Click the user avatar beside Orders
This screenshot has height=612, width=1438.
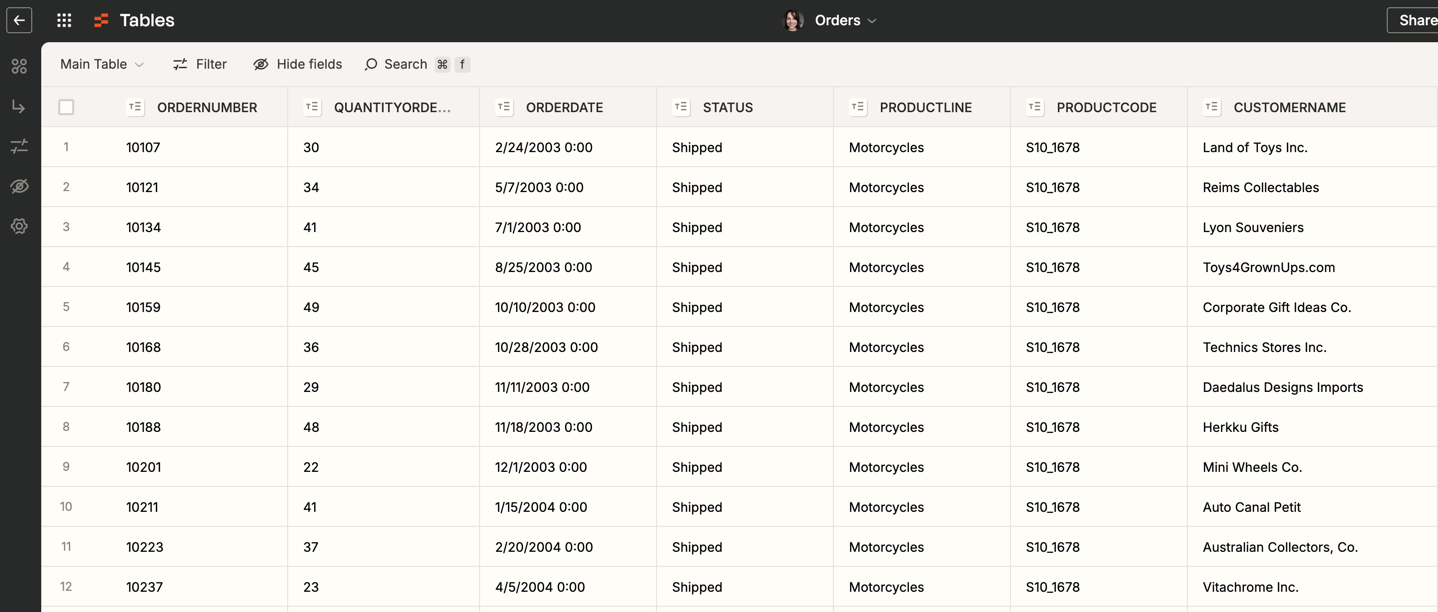click(793, 20)
